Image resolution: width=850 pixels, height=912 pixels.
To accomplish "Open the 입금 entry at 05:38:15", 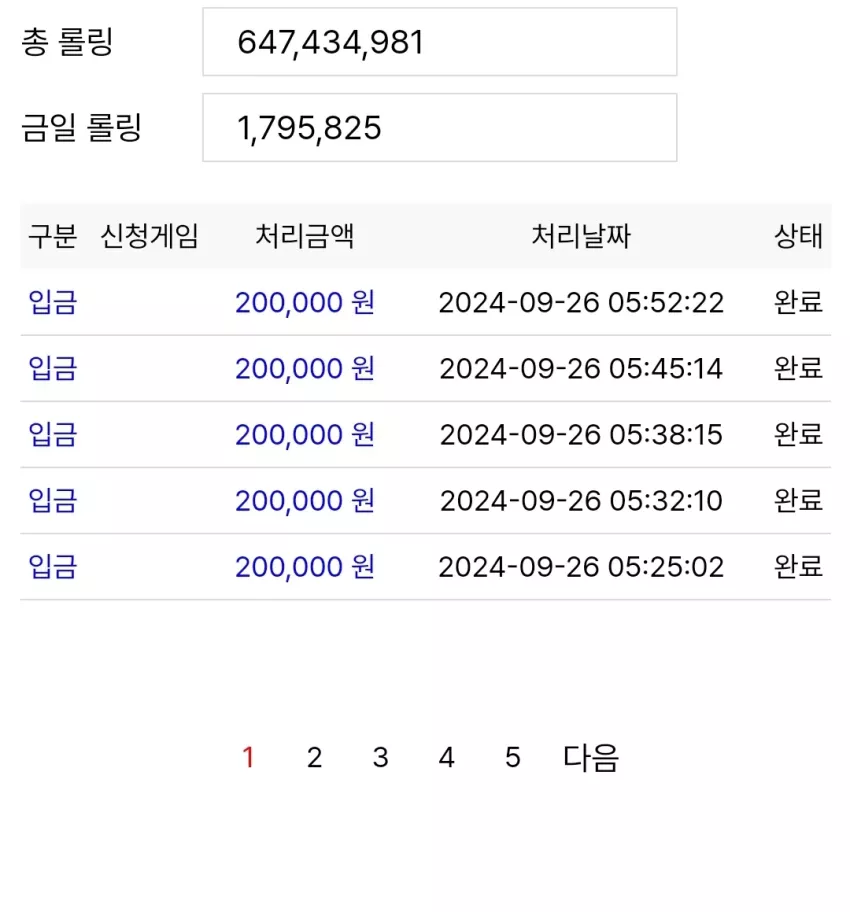I will click(52, 434).
